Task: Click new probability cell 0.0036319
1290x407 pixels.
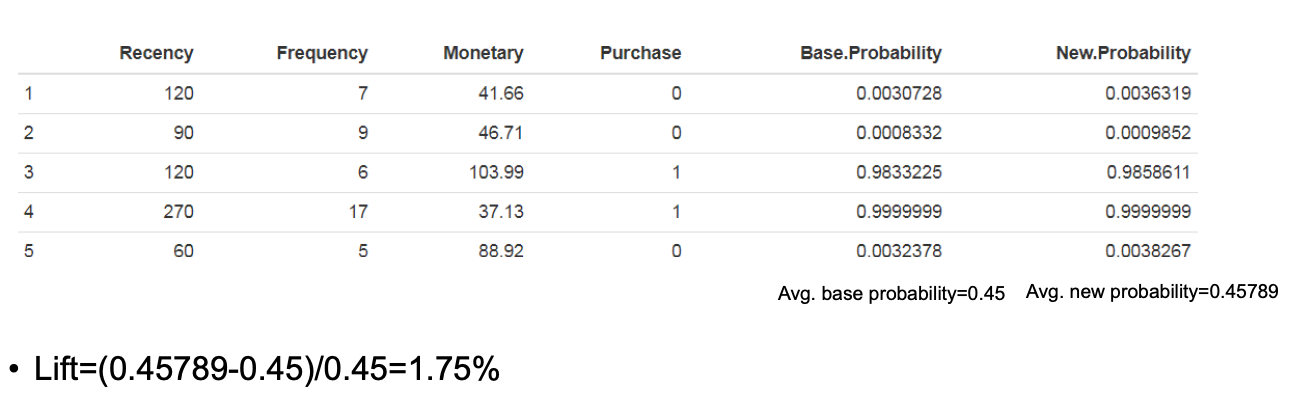Action: coord(1148,94)
